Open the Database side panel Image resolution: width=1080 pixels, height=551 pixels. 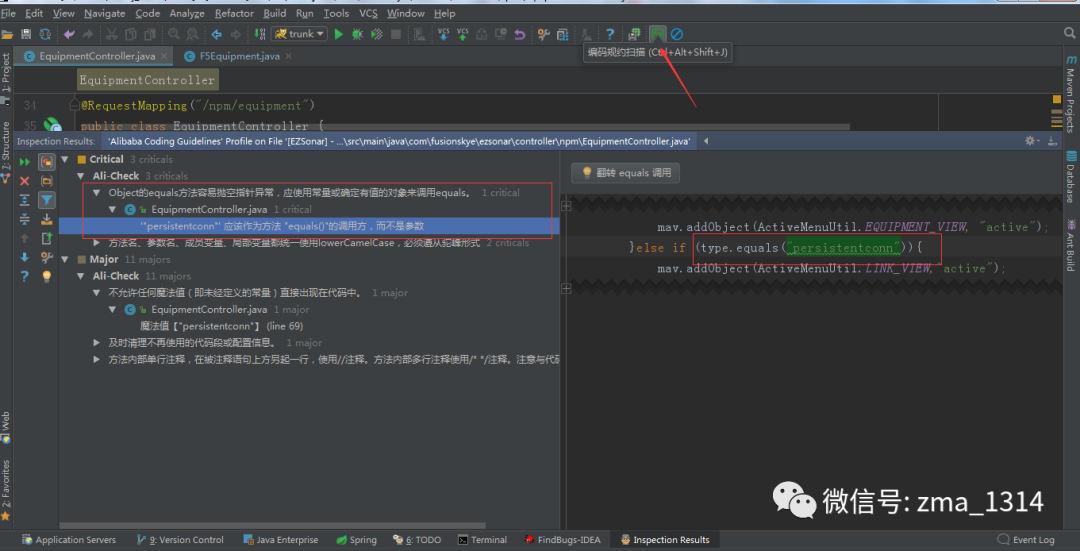tap(1070, 176)
